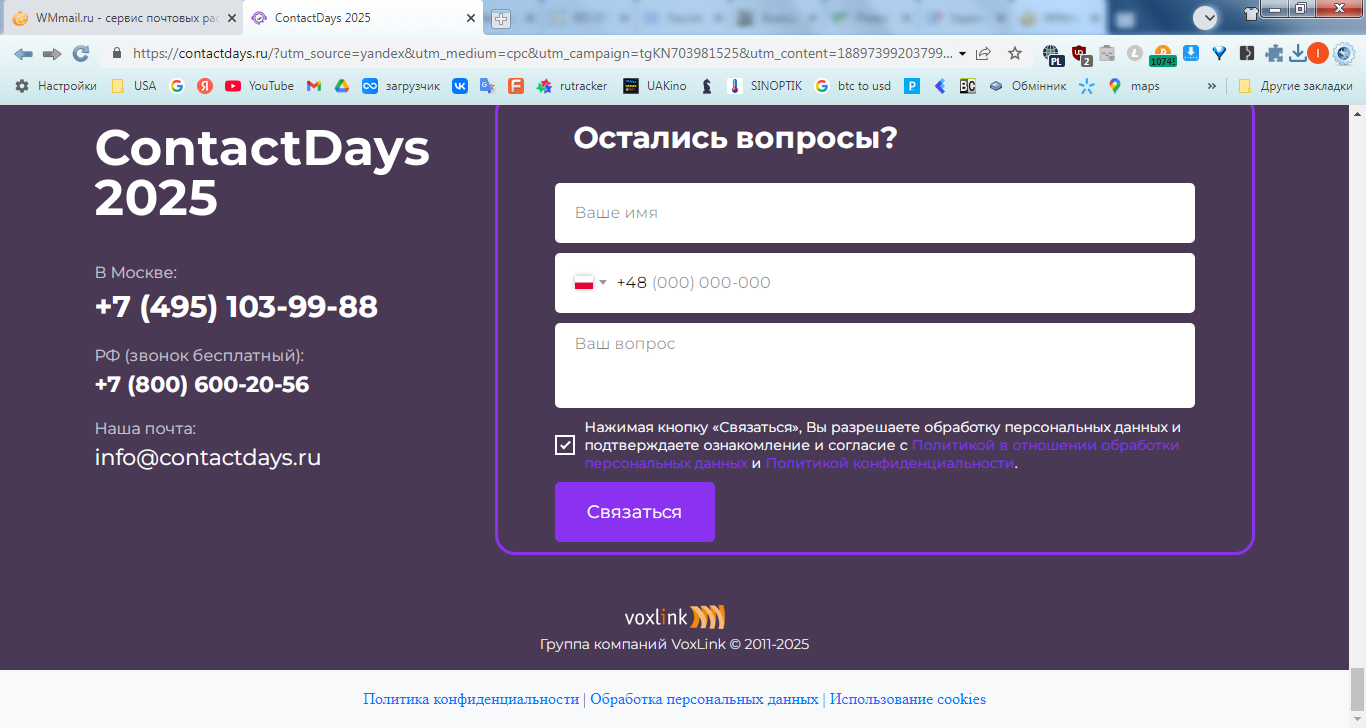1366x728 pixels.
Task: Open the blue funnel extension icon
Action: click(1219, 54)
